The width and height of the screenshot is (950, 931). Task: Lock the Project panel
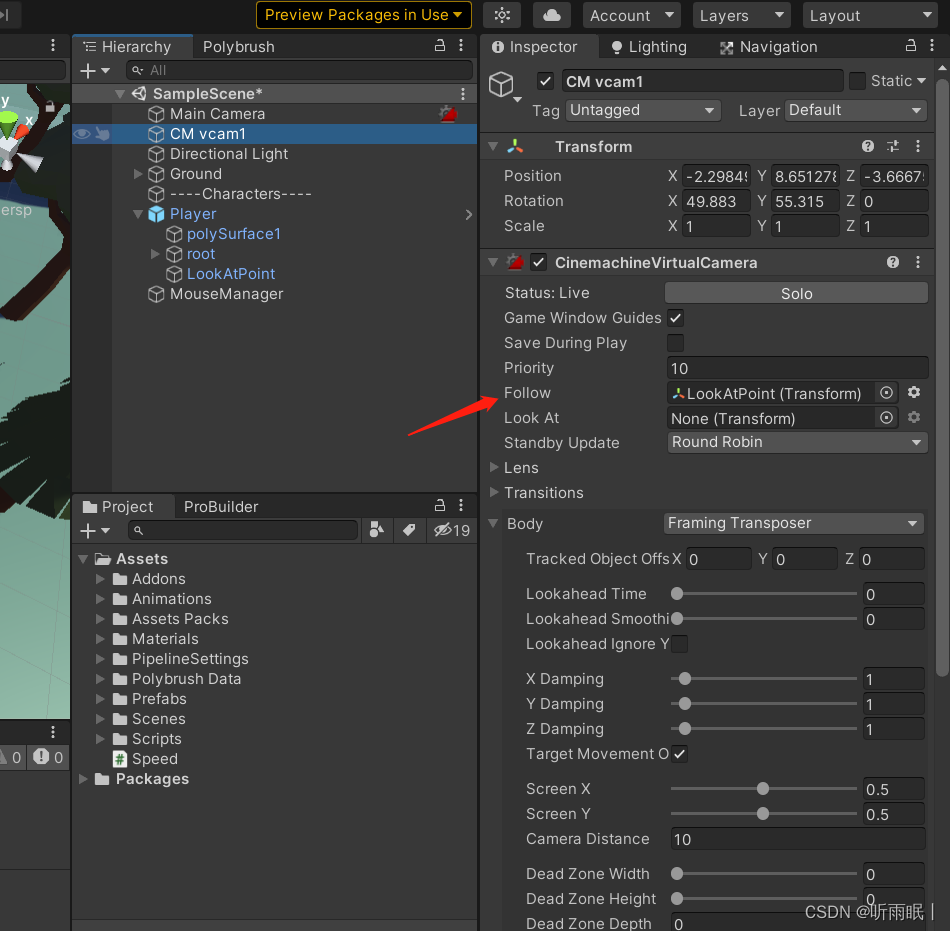click(x=440, y=505)
